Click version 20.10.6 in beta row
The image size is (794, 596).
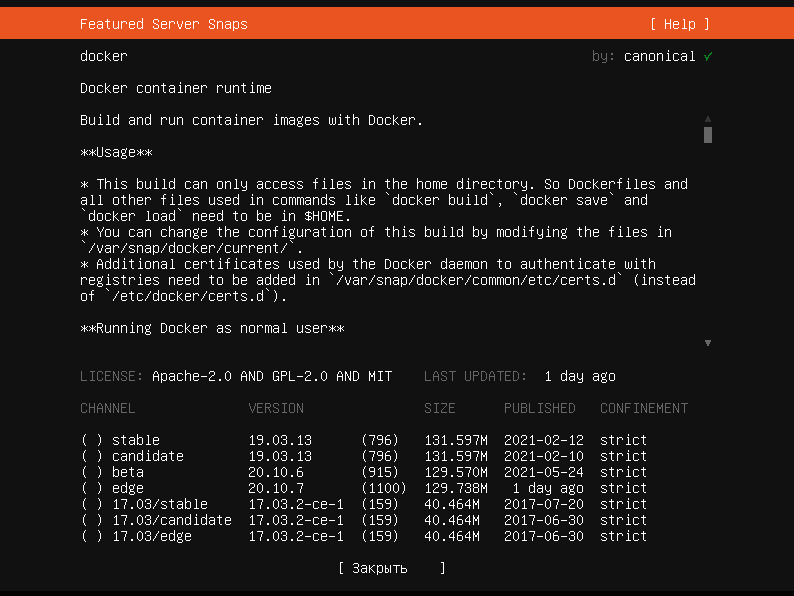tap(276, 472)
